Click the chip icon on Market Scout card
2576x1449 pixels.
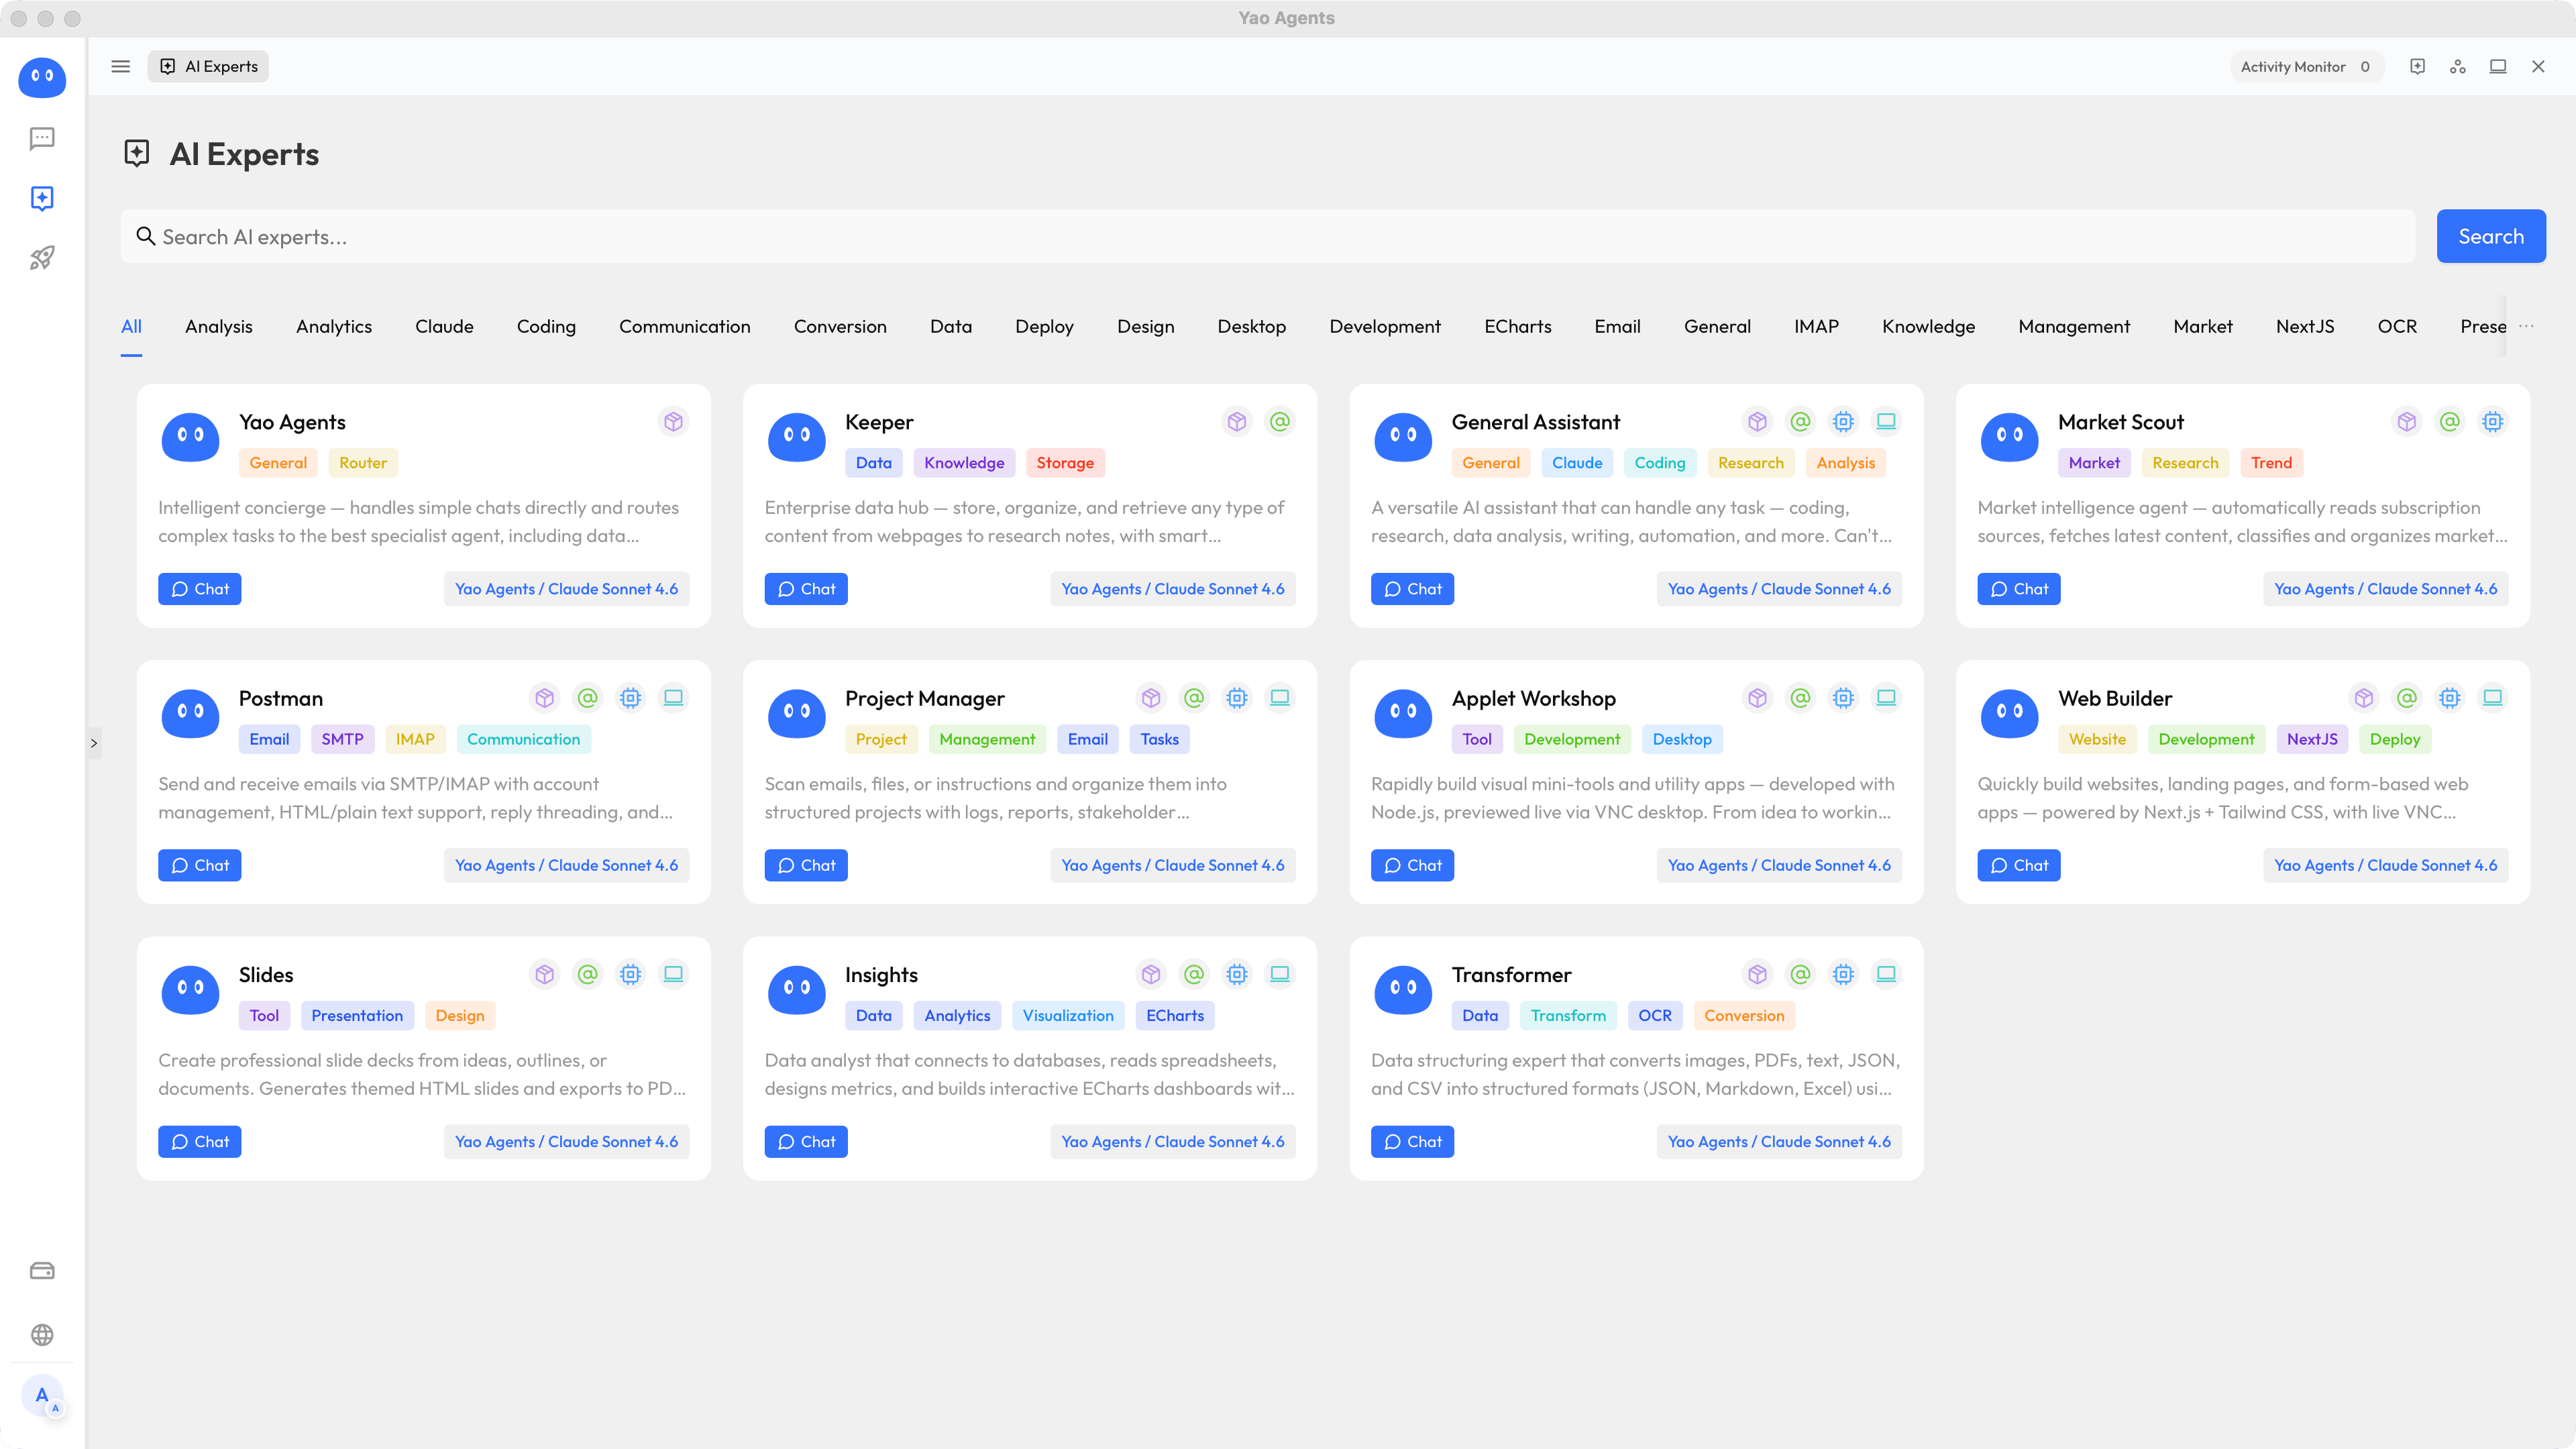pyautogui.click(x=2493, y=421)
